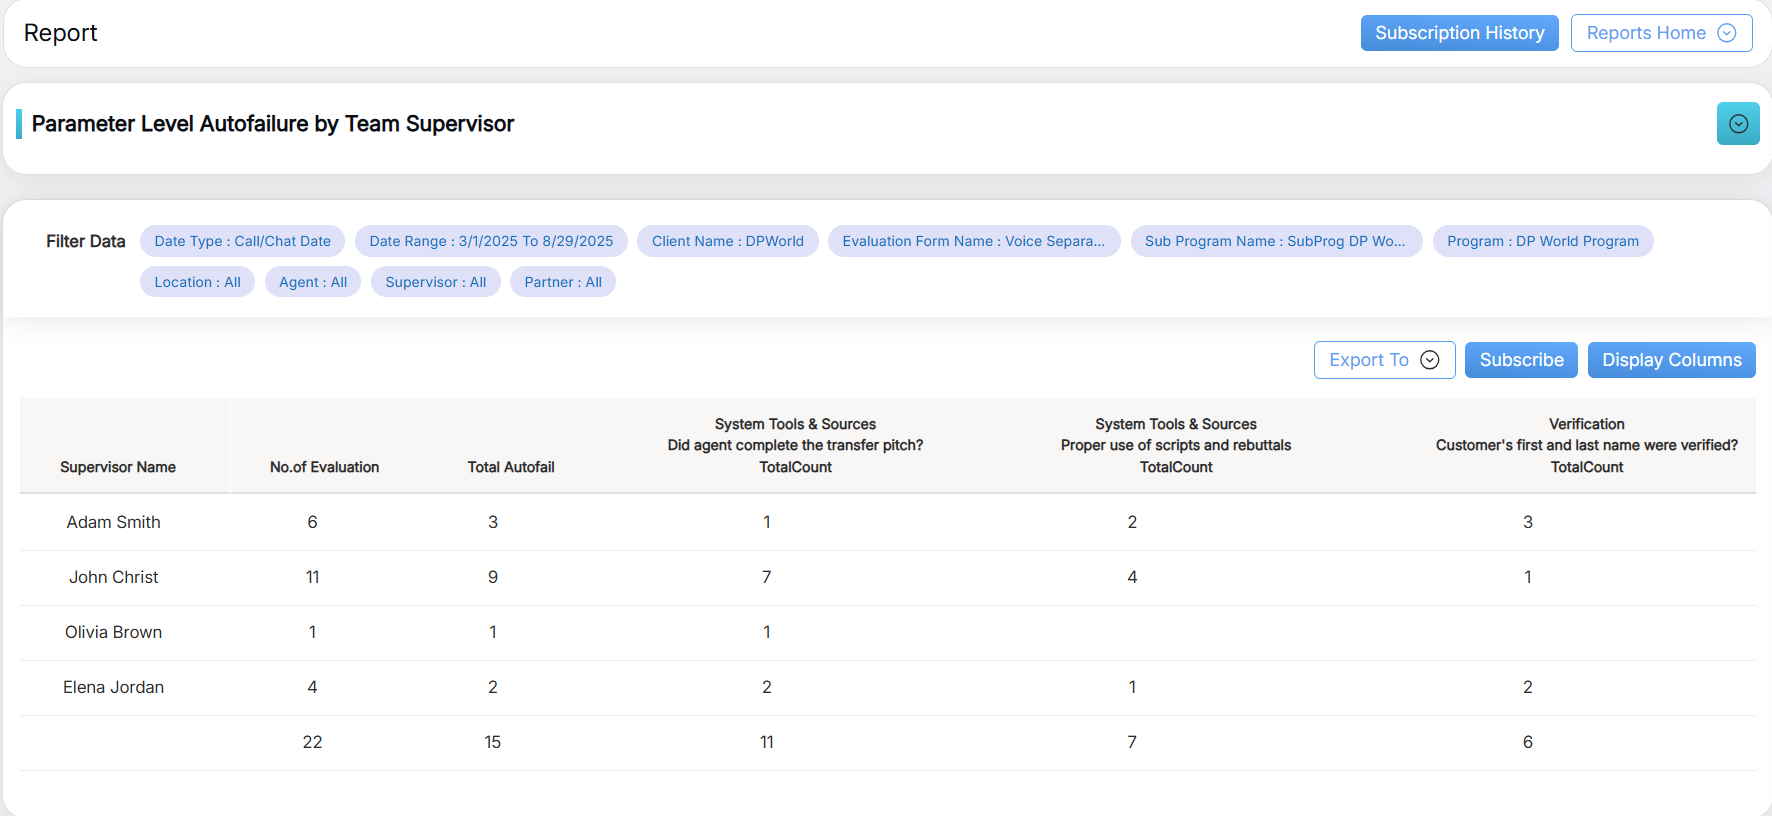This screenshot has height=816, width=1772.
Task: Select the Date Type filter chip
Action: point(242,241)
